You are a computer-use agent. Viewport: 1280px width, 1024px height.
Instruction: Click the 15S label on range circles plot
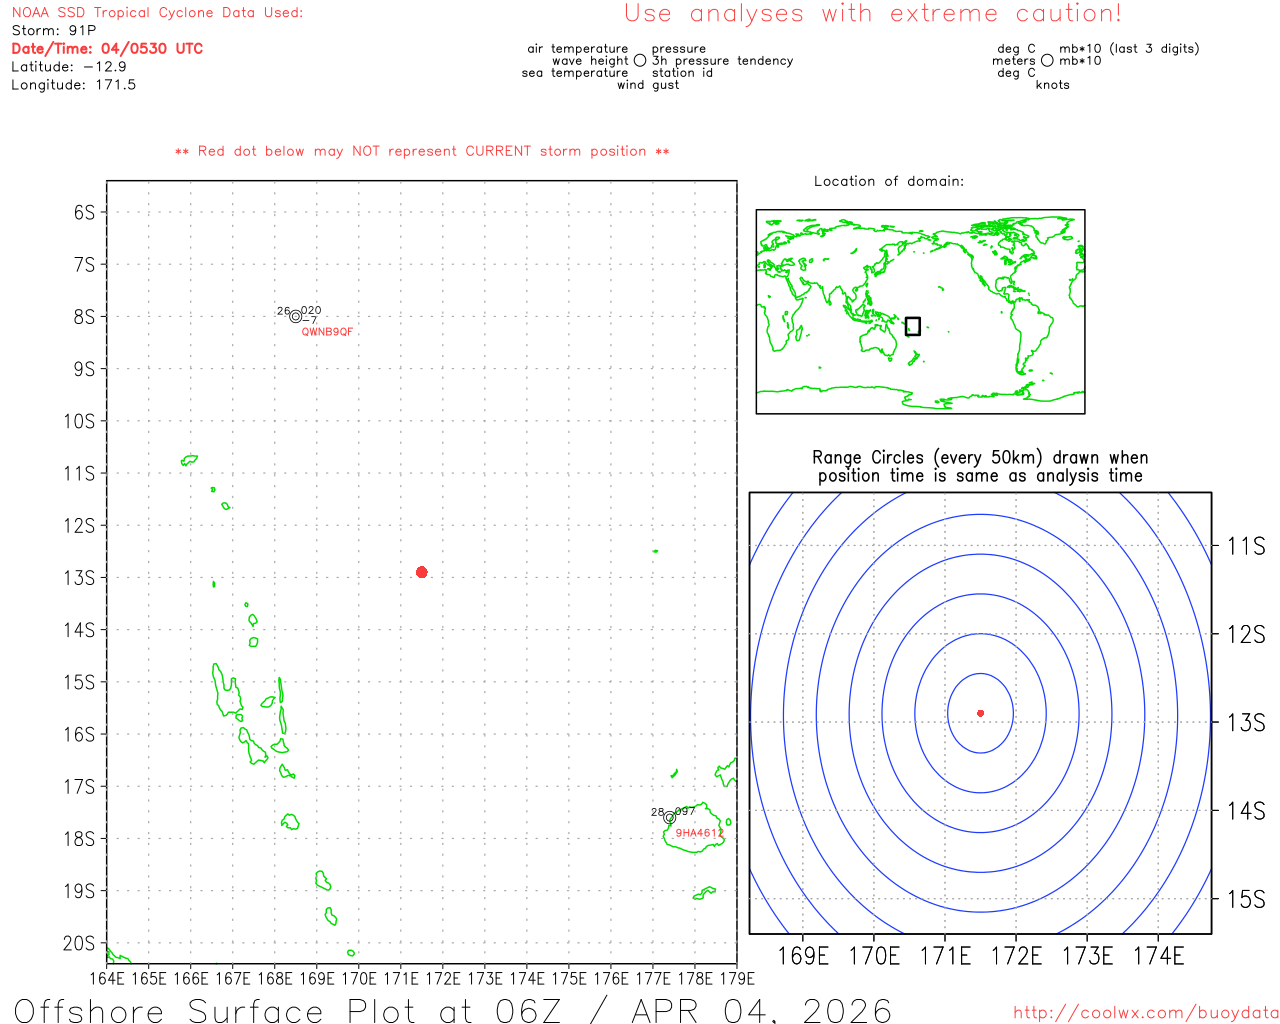point(1246,900)
